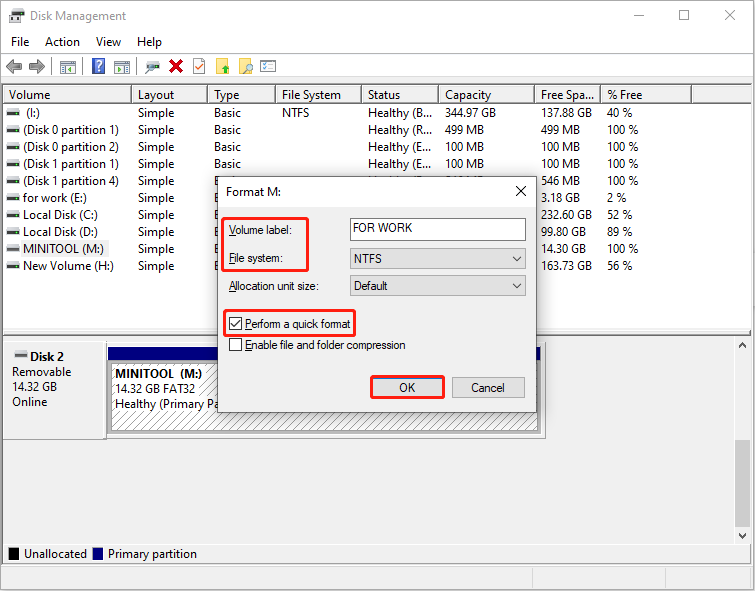This screenshot has width=755, height=591.
Task: Sort by the Status column header
Action: [400, 95]
